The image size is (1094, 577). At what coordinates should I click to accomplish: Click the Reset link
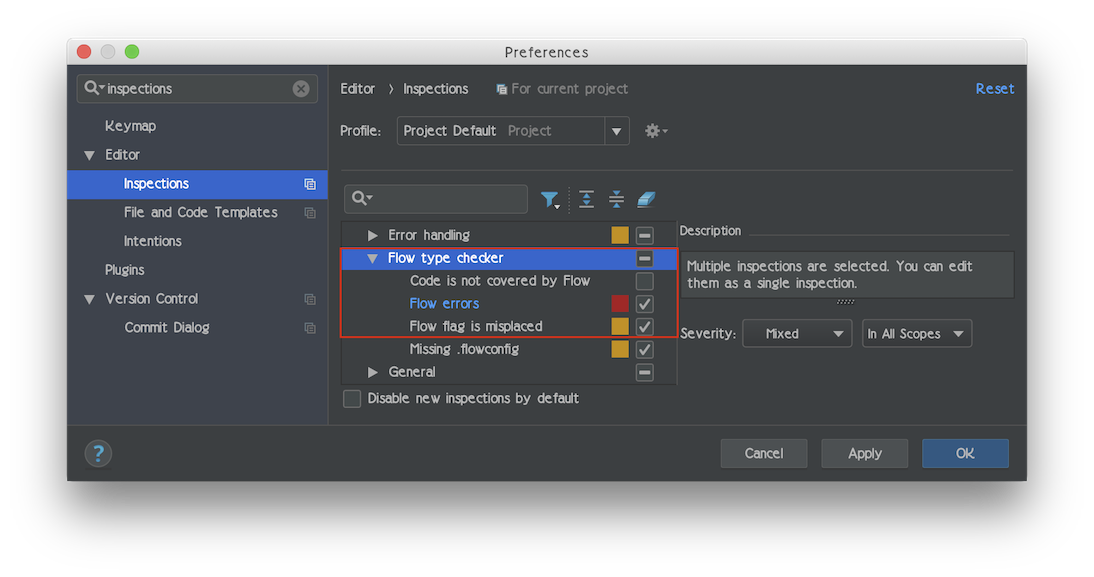point(994,89)
